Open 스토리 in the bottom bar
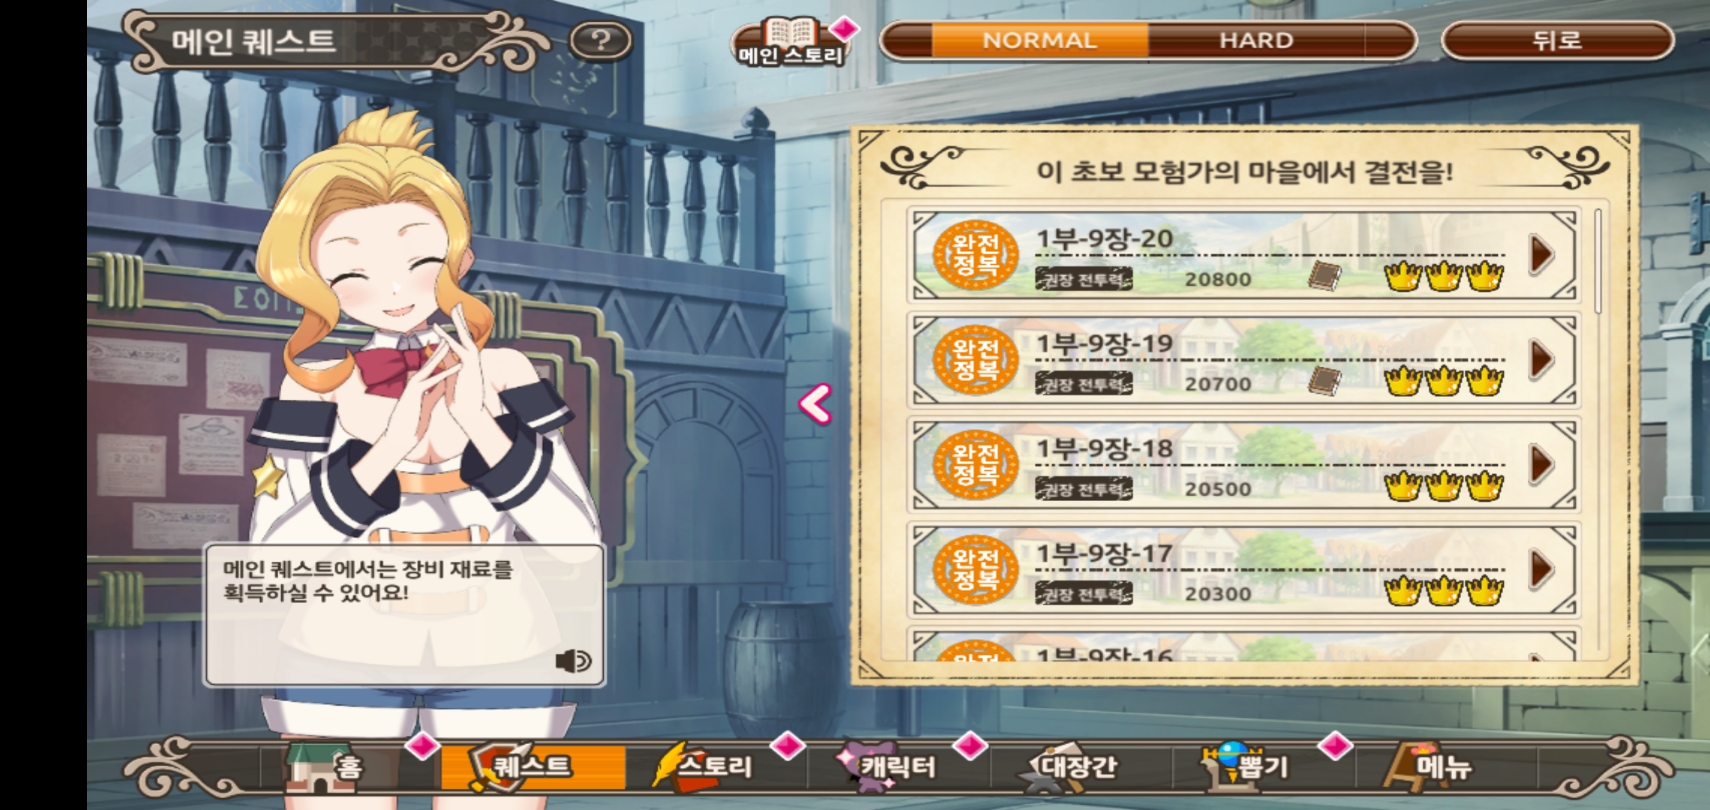This screenshot has height=810, width=1710. pos(703,767)
